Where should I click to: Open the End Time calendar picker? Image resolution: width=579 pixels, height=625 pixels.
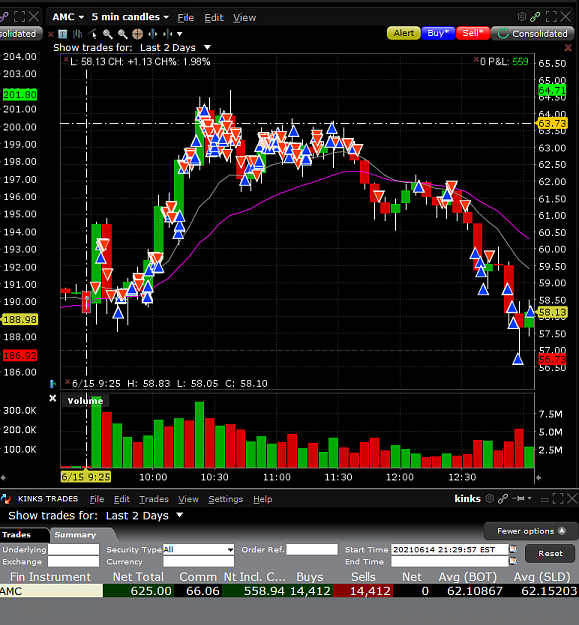point(513,561)
